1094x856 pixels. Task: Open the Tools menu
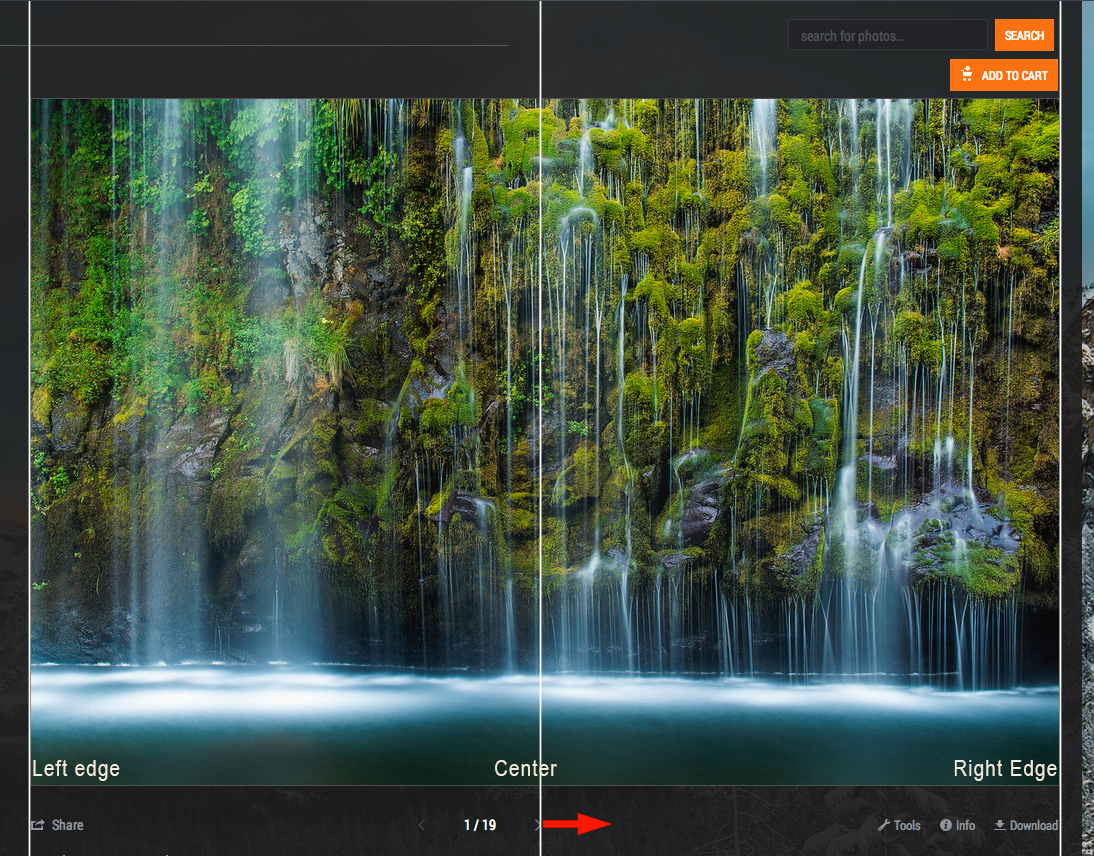pyautogui.click(x=899, y=825)
